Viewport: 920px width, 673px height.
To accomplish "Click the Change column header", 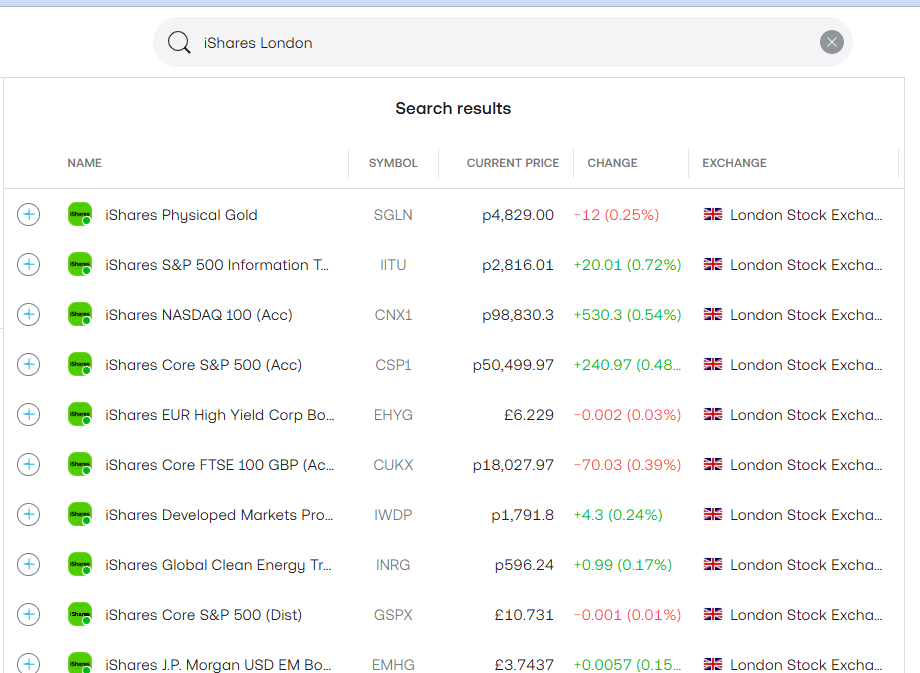I will [612, 163].
